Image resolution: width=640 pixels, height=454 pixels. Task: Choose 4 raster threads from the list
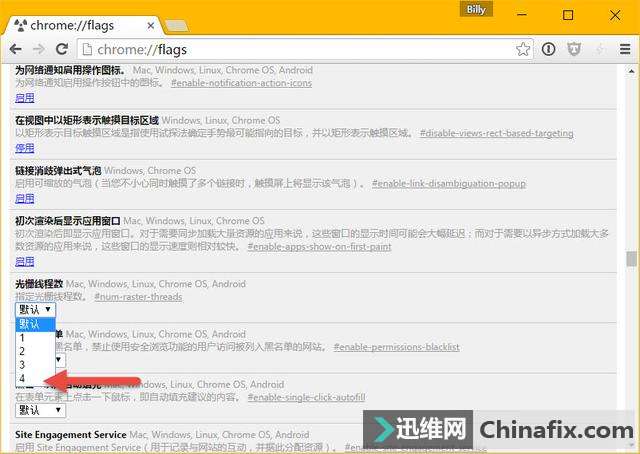pyautogui.click(x=35, y=378)
